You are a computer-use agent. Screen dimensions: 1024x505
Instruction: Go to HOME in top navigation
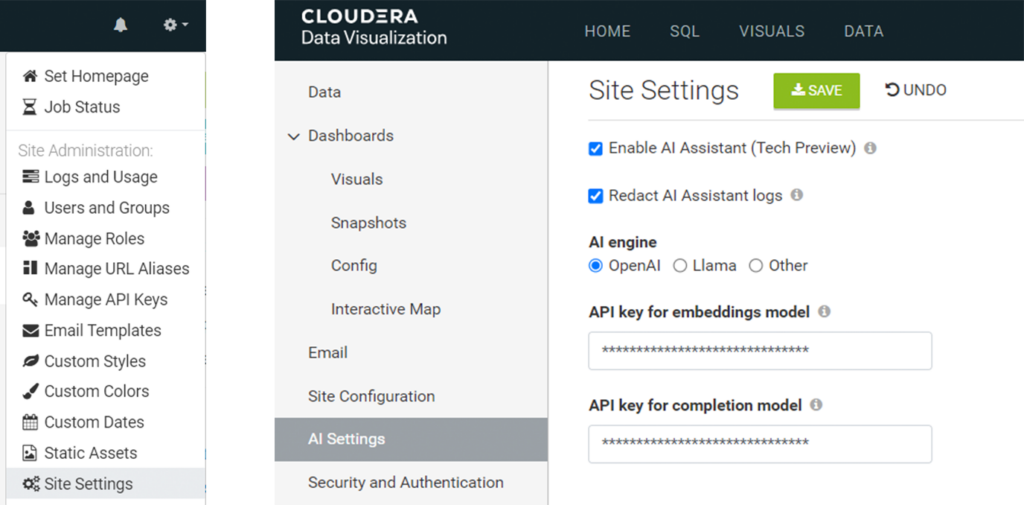607,31
